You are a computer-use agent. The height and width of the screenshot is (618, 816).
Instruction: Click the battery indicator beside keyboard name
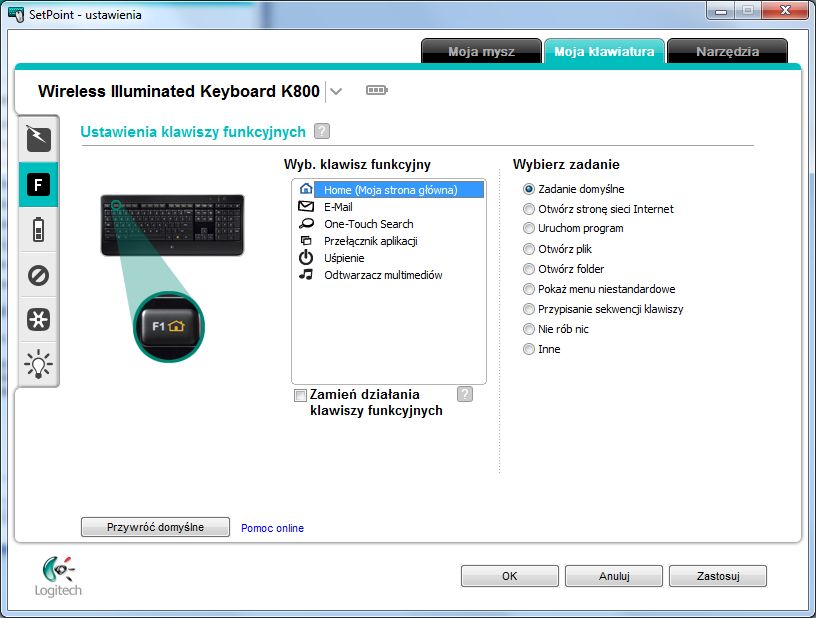click(x=377, y=91)
